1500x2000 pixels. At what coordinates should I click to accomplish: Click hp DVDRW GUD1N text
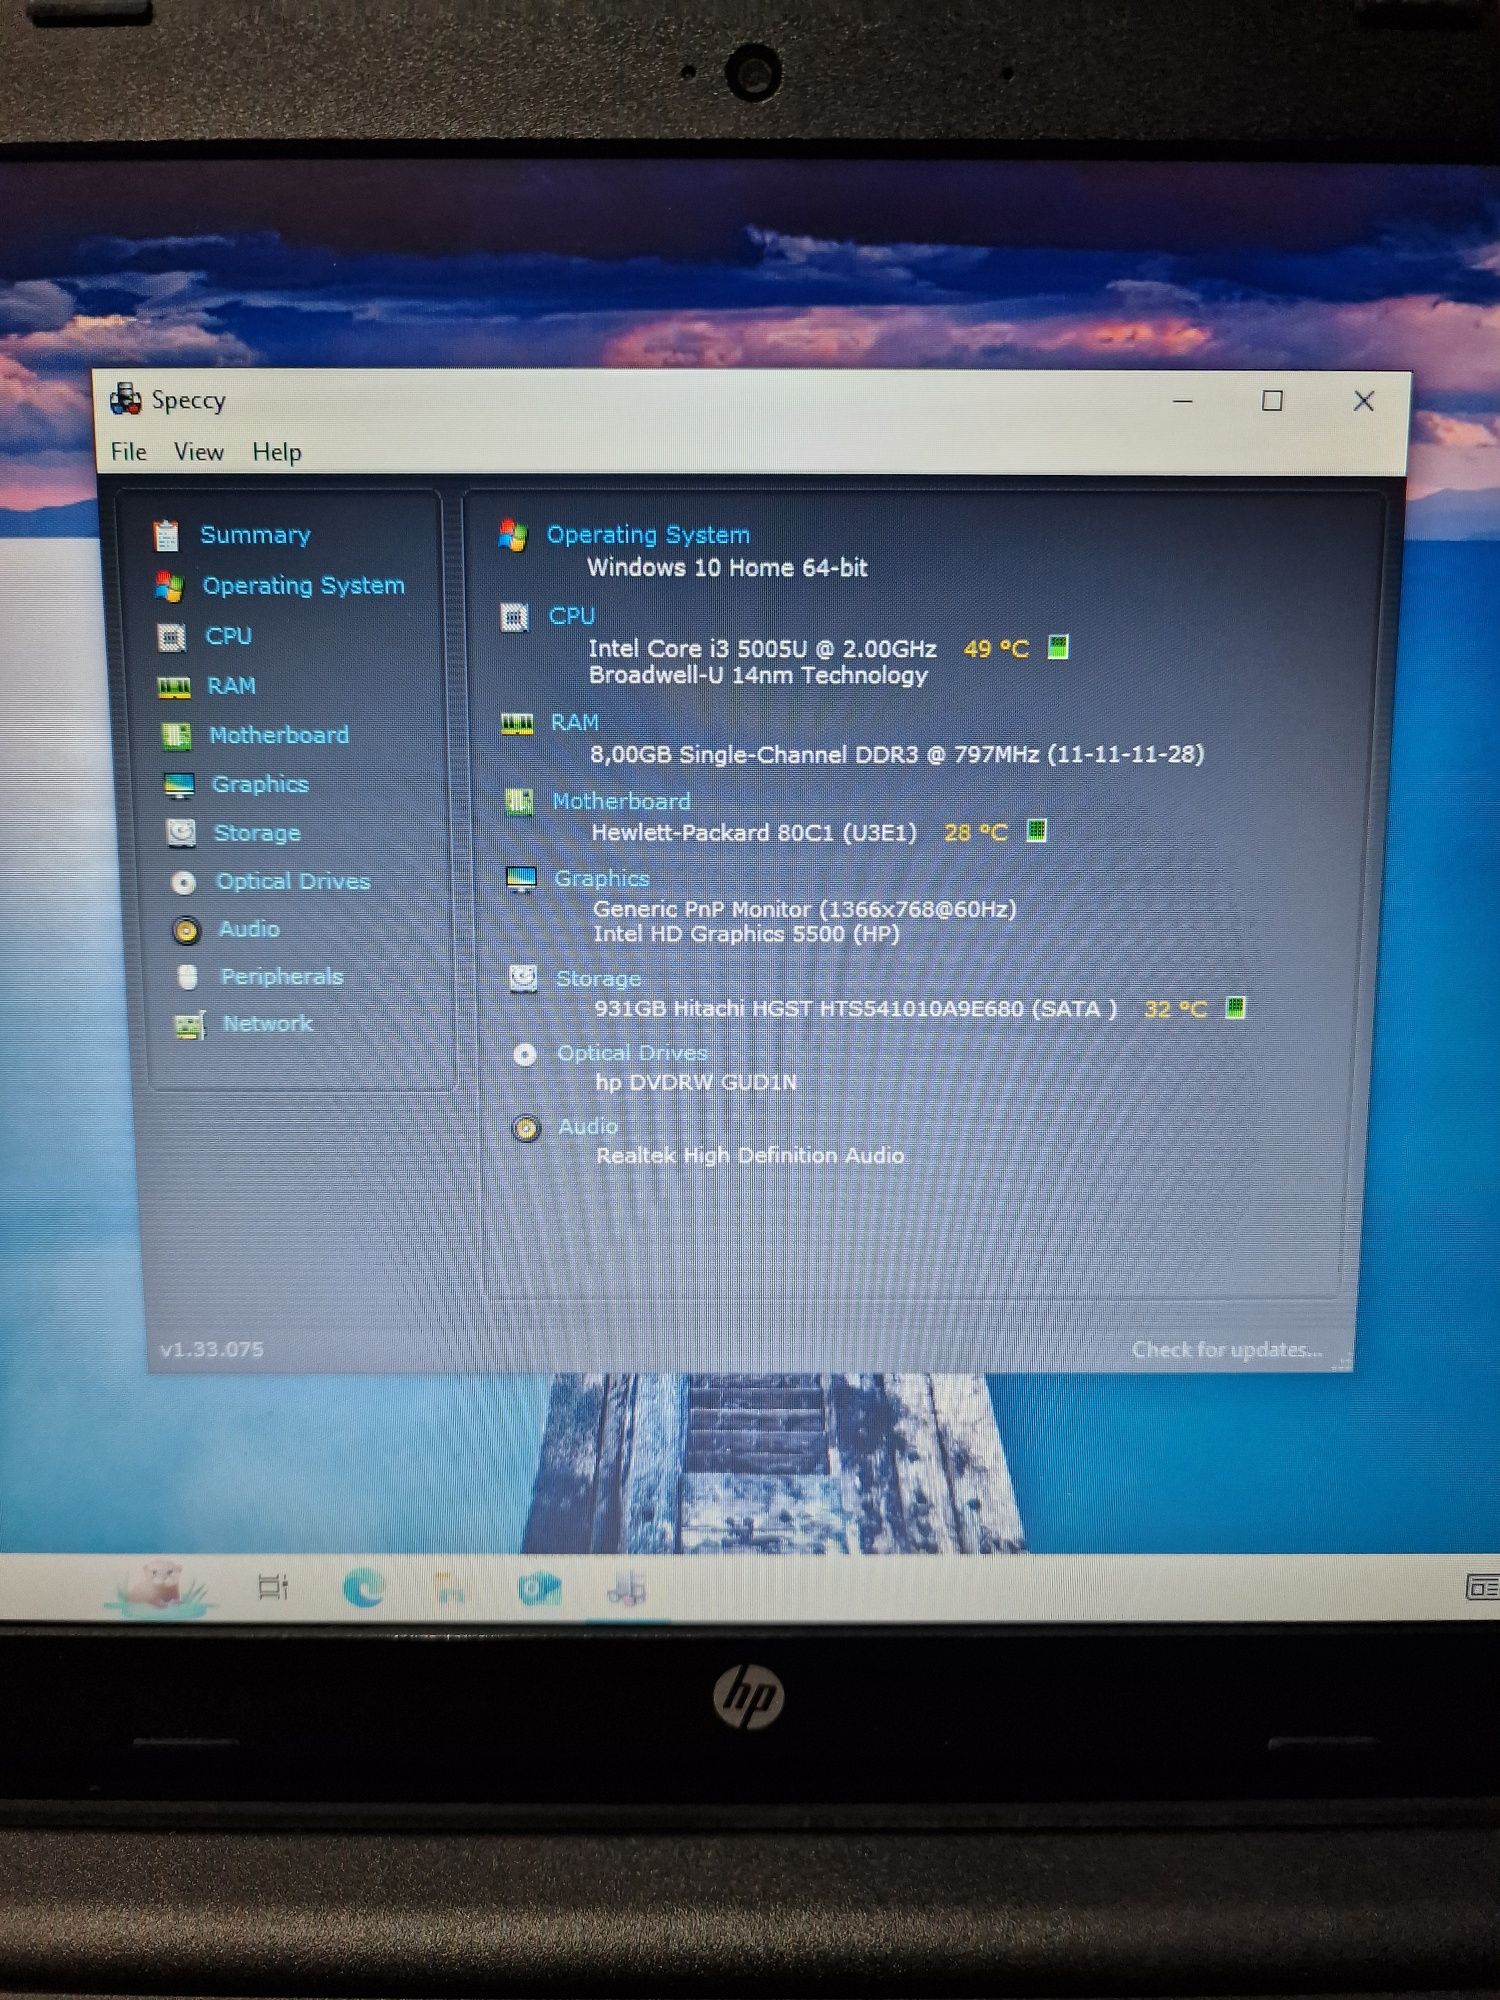(x=696, y=1082)
